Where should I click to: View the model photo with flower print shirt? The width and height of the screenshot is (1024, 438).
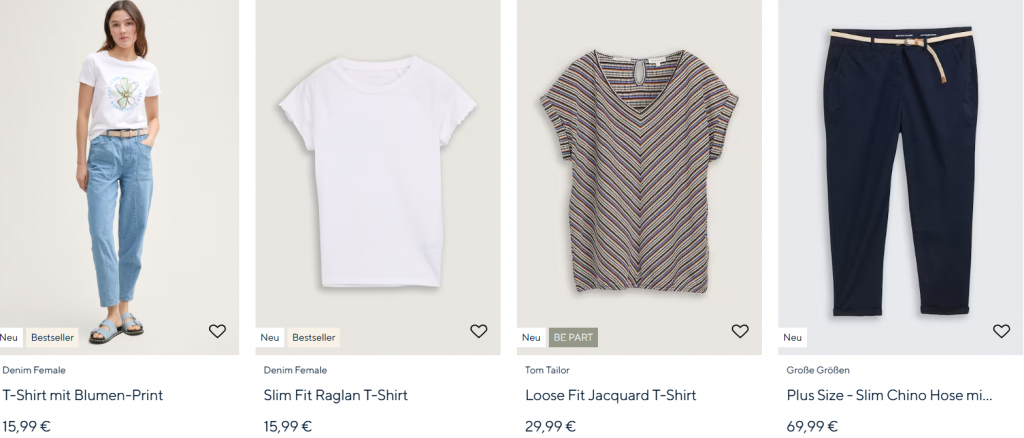pos(119,170)
